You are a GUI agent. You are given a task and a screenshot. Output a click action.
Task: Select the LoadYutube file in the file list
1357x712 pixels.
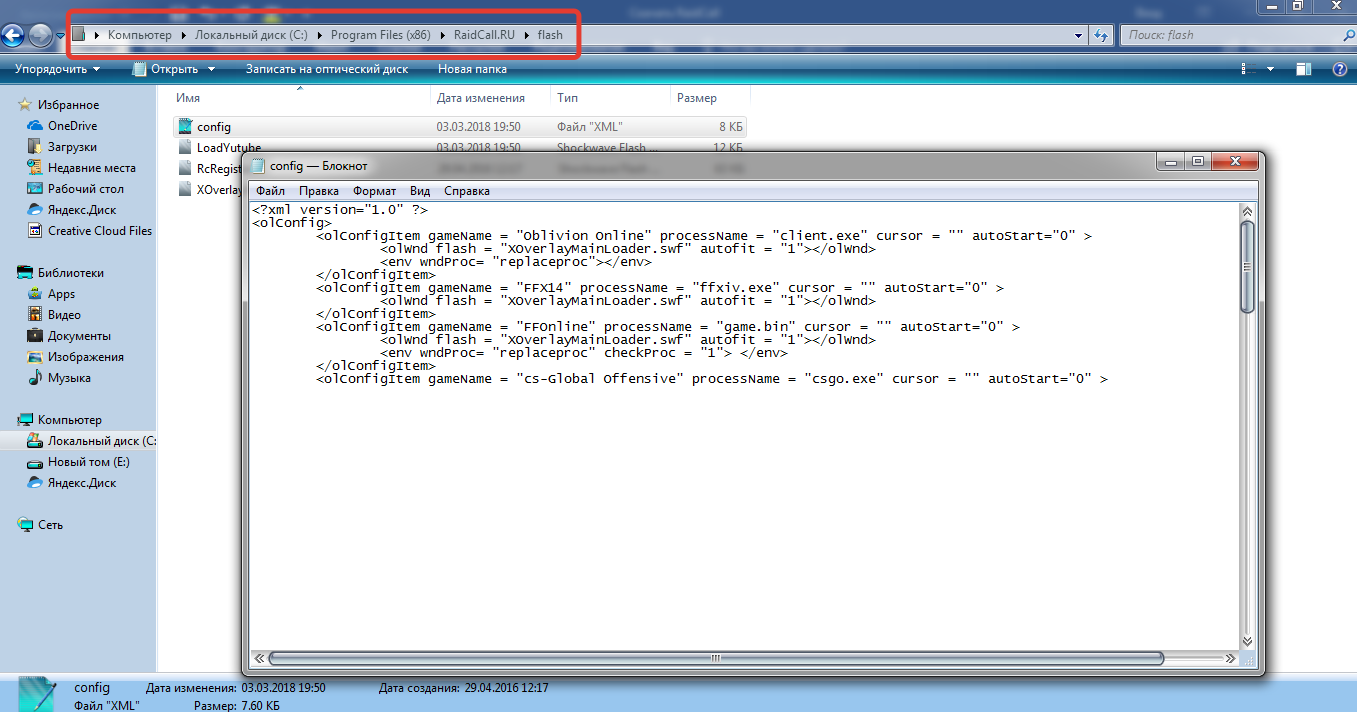click(228, 148)
